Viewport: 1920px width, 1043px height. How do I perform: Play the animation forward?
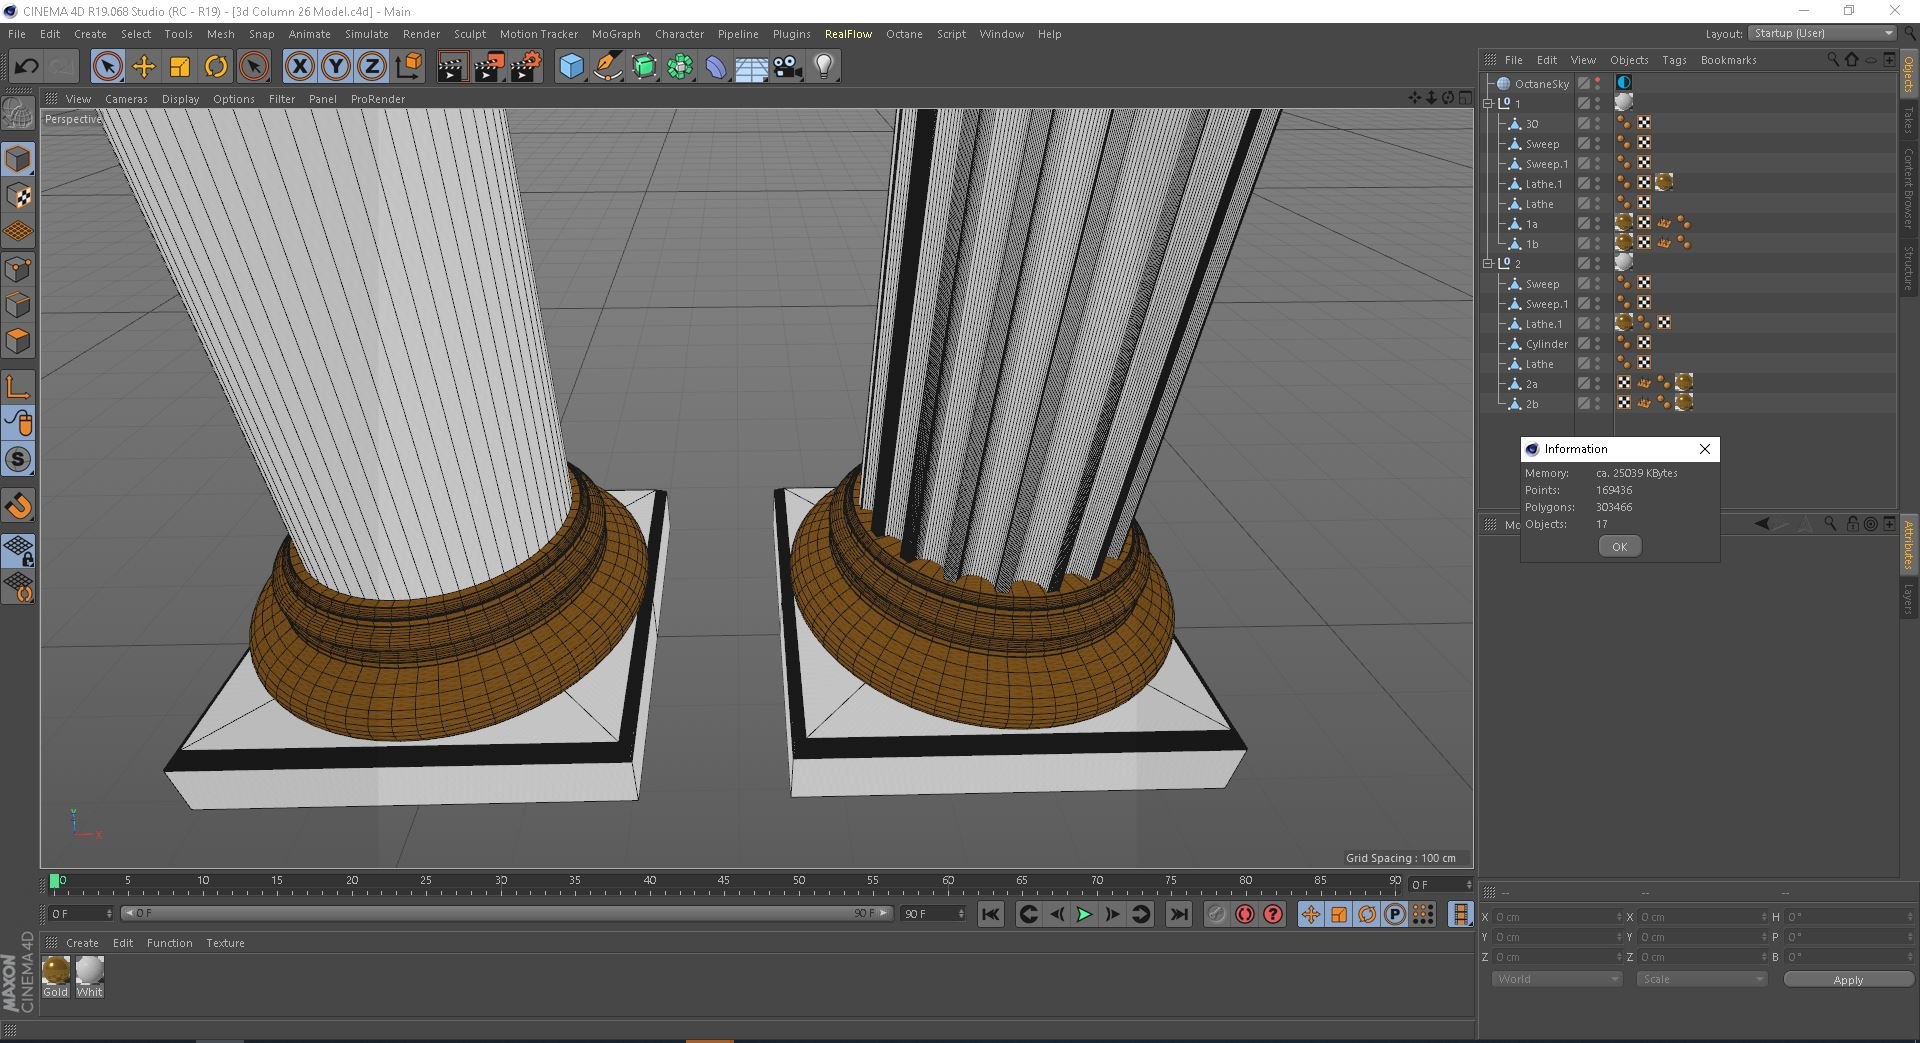click(x=1084, y=914)
